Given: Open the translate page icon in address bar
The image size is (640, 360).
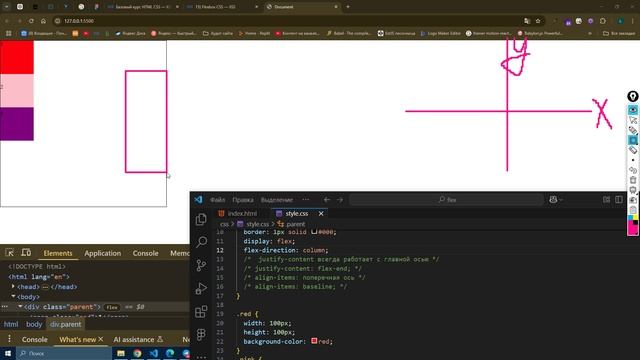Looking at the screenshot, I should 527,21.
